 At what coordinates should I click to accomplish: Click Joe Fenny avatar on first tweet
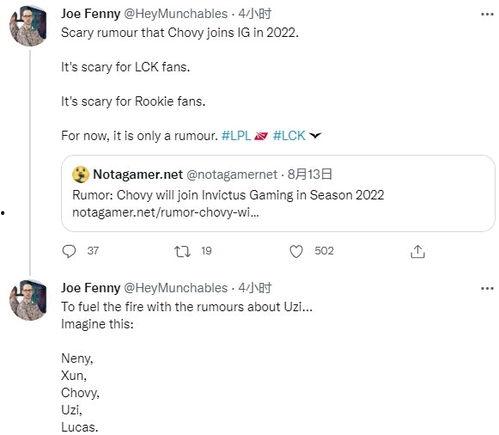tap(28, 26)
